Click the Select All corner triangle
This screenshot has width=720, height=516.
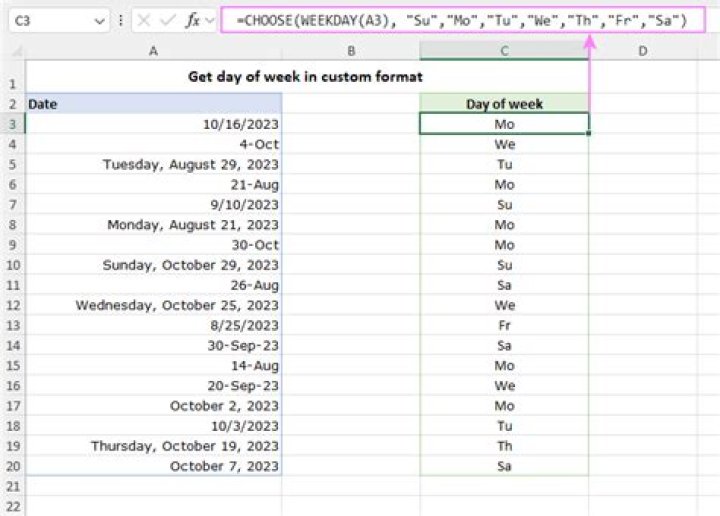pyautogui.click(x=13, y=50)
